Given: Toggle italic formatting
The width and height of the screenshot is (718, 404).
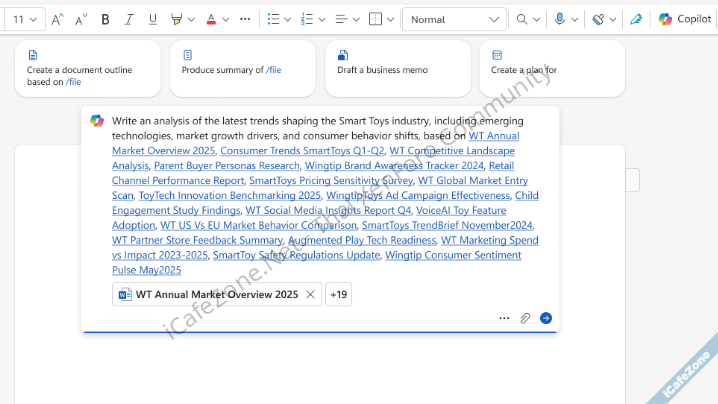Looking at the screenshot, I should [x=129, y=19].
